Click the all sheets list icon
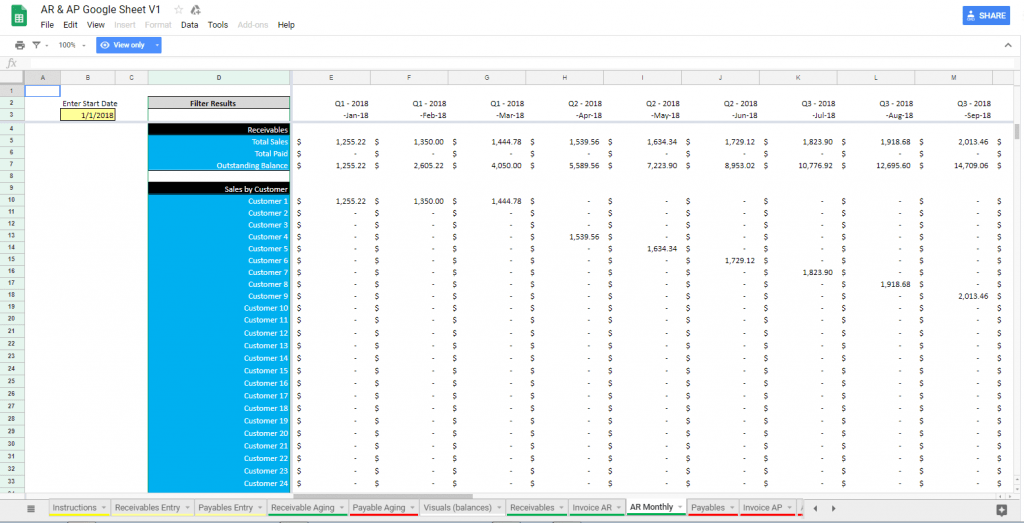The width and height of the screenshot is (1024, 523). coord(31,509)
